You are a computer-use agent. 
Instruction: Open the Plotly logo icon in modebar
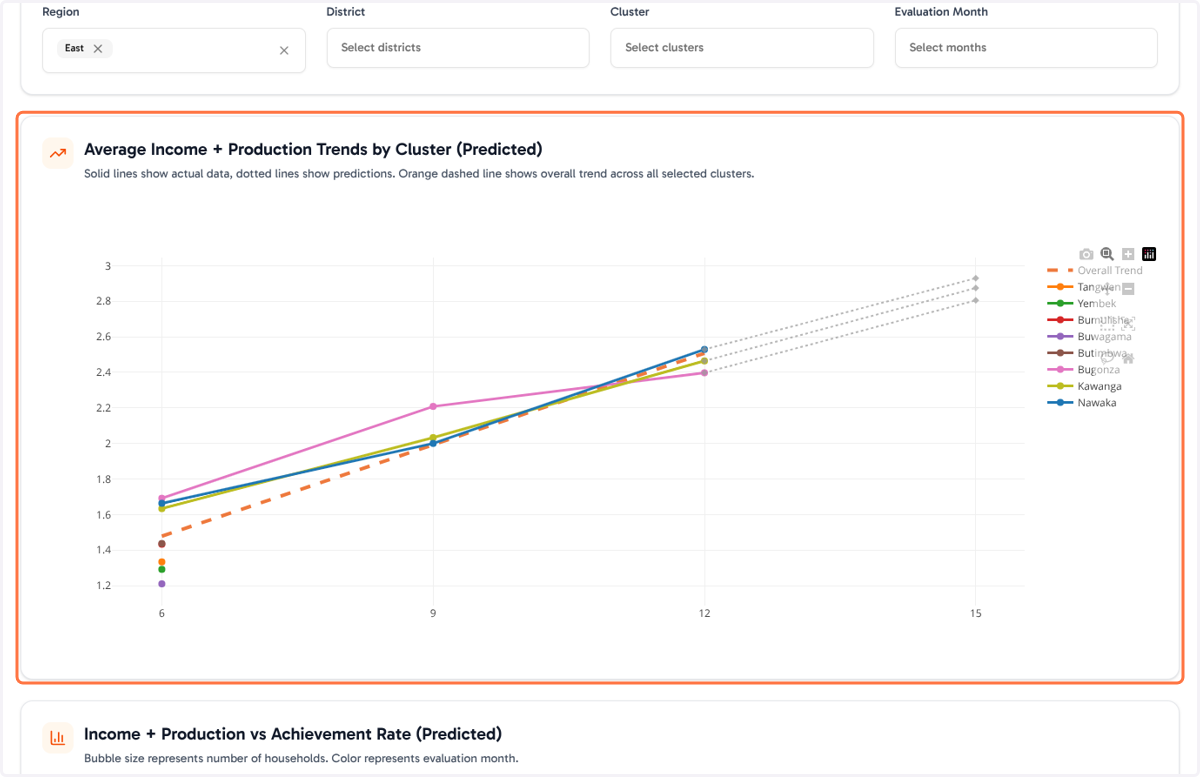pos(1149,254)
